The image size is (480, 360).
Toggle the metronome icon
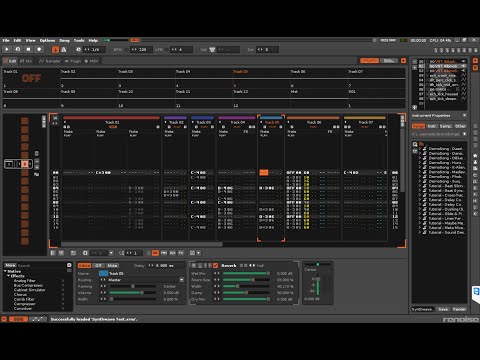point(64,50)
